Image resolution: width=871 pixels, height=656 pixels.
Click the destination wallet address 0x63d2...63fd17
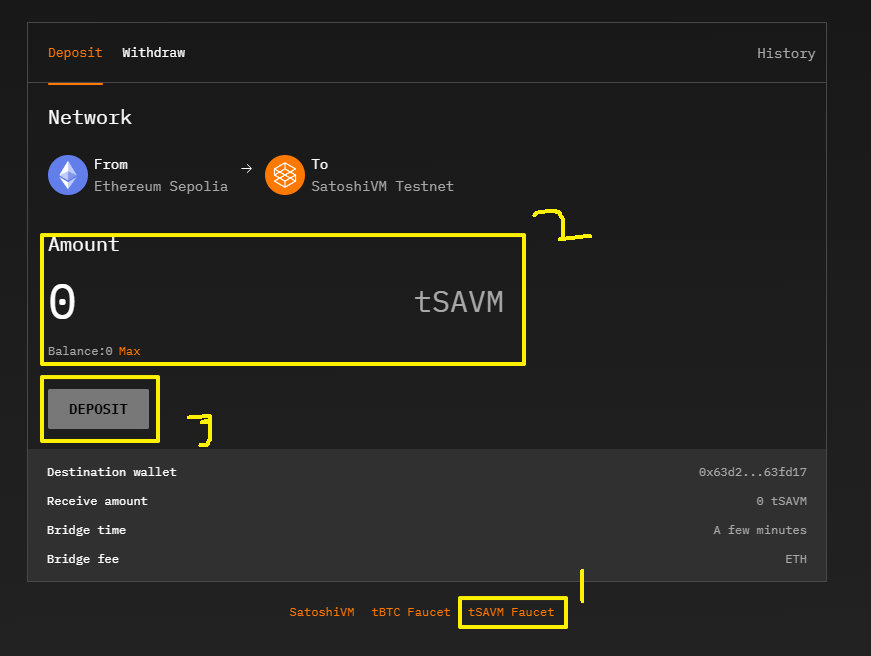[753, 472]
